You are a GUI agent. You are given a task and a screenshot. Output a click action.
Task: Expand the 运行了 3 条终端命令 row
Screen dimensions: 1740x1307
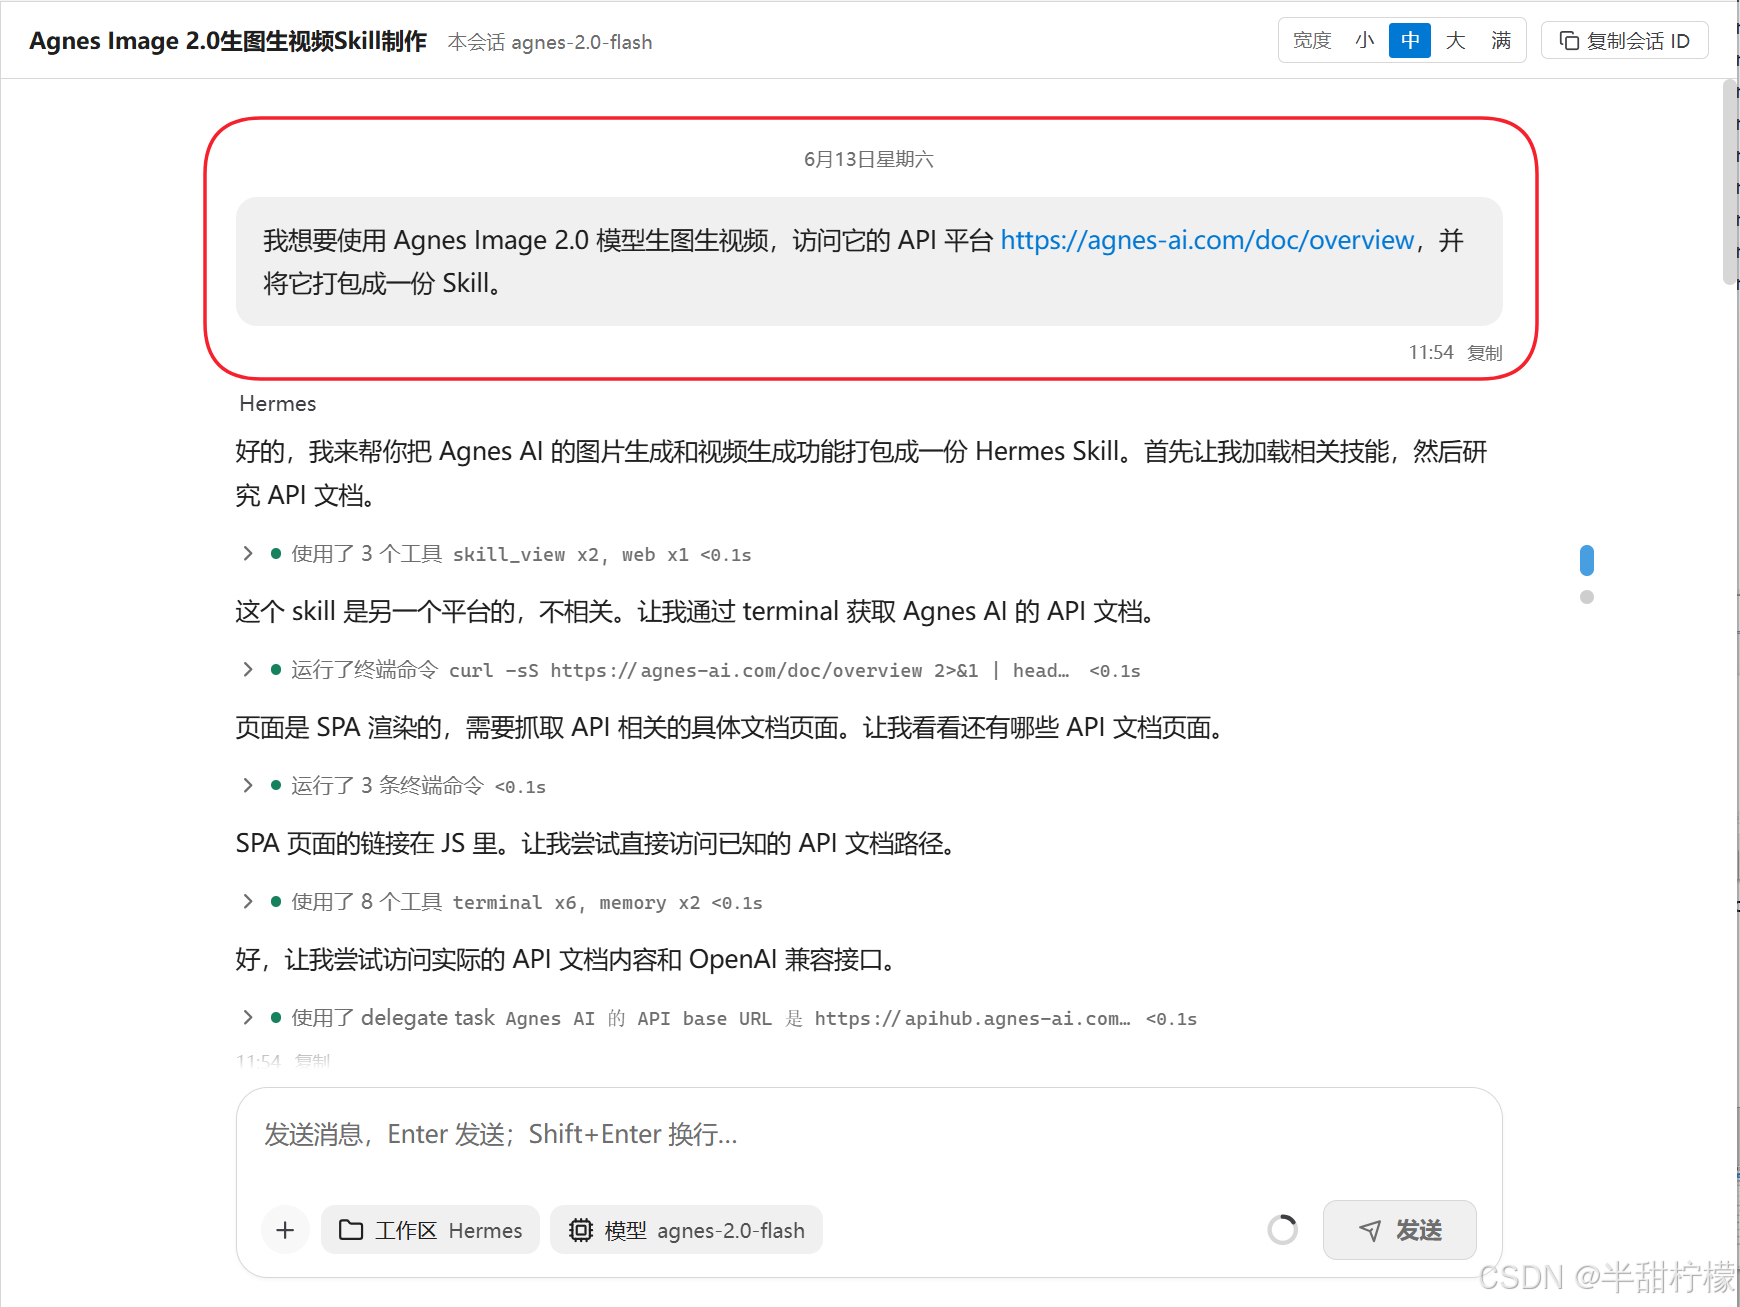click(393, 786)
